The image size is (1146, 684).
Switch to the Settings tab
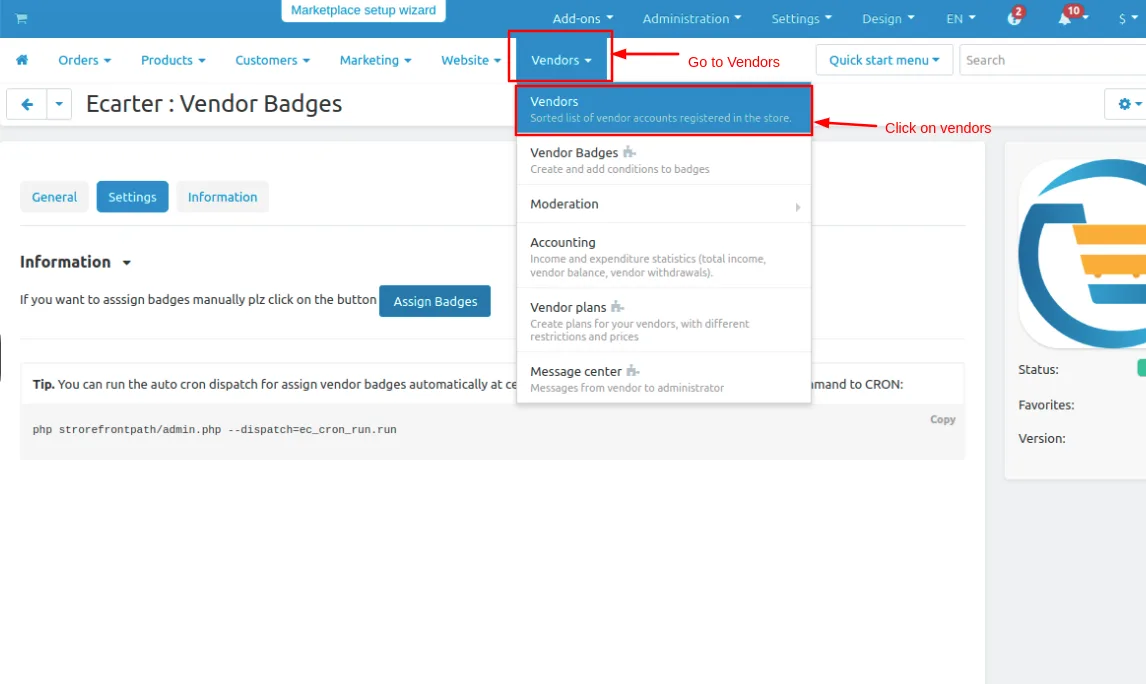pyautogui.click(x=132, y=197)
